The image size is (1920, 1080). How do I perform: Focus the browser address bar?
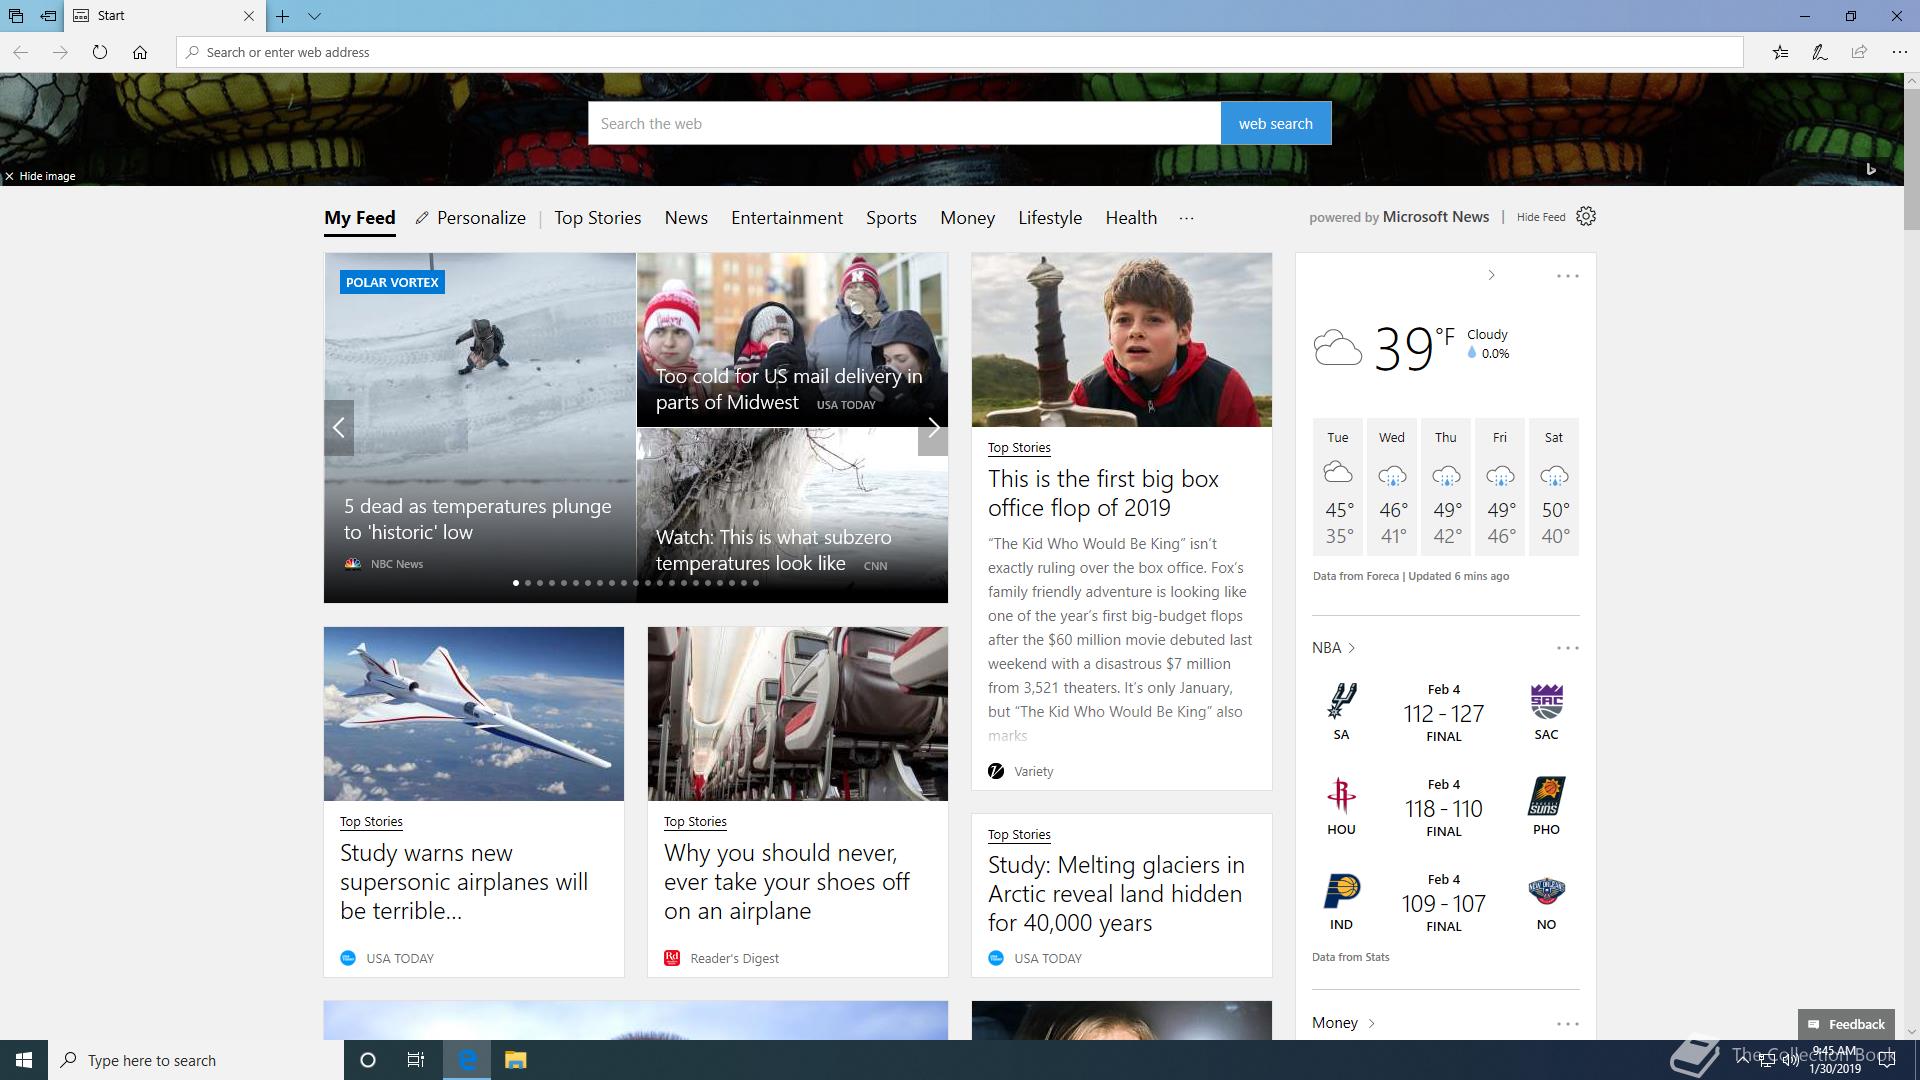[x=960, y=52]
